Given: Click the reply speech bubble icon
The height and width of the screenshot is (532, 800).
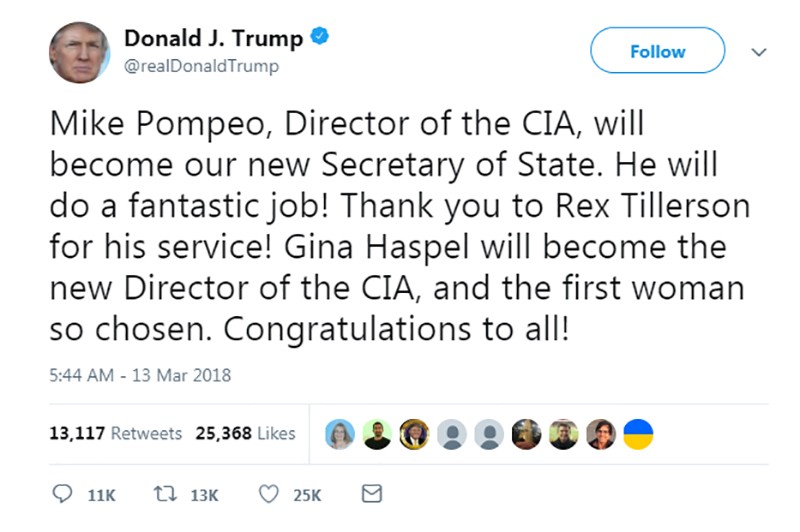Looking at the screenshot, I should coord(62,494).
